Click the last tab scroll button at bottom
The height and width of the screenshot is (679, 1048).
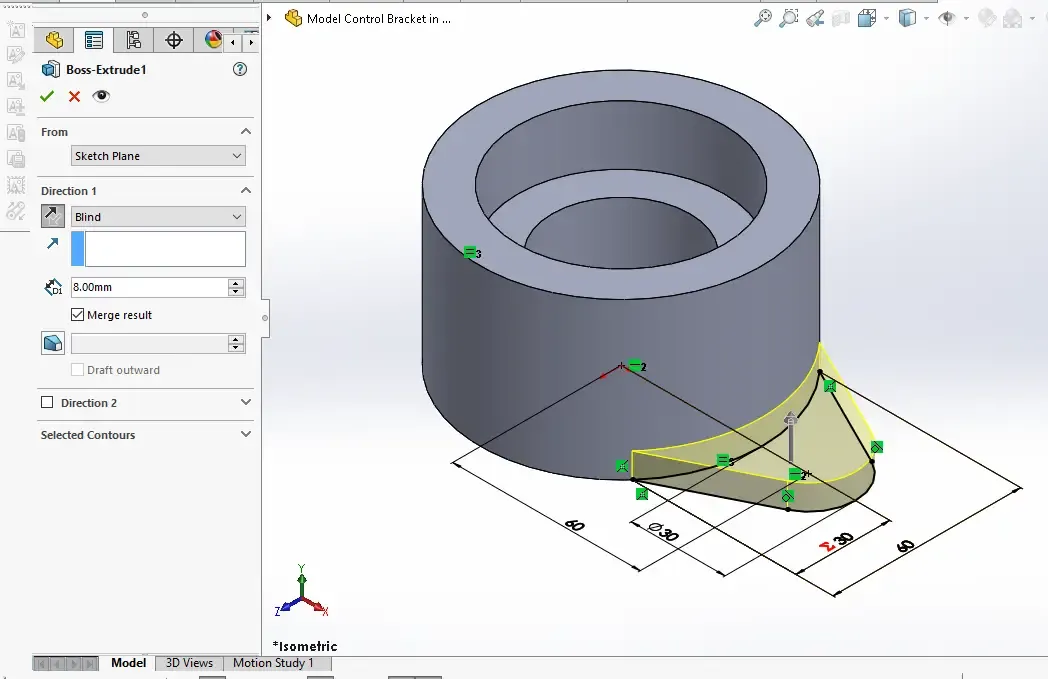tap(90, 664)
